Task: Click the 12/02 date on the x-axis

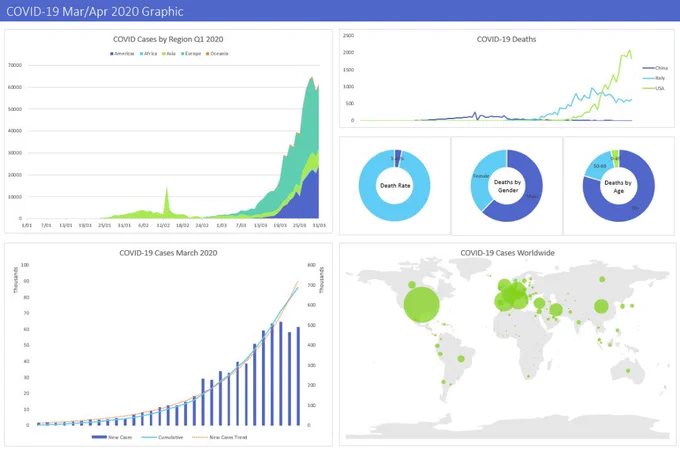Action: tap(163, 225)
